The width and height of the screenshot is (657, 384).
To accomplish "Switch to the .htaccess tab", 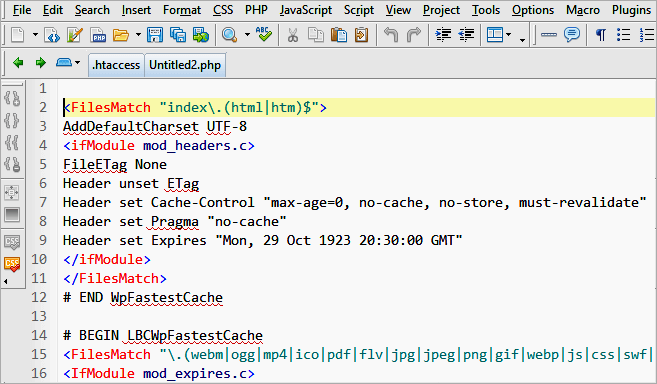I will 116,65.
